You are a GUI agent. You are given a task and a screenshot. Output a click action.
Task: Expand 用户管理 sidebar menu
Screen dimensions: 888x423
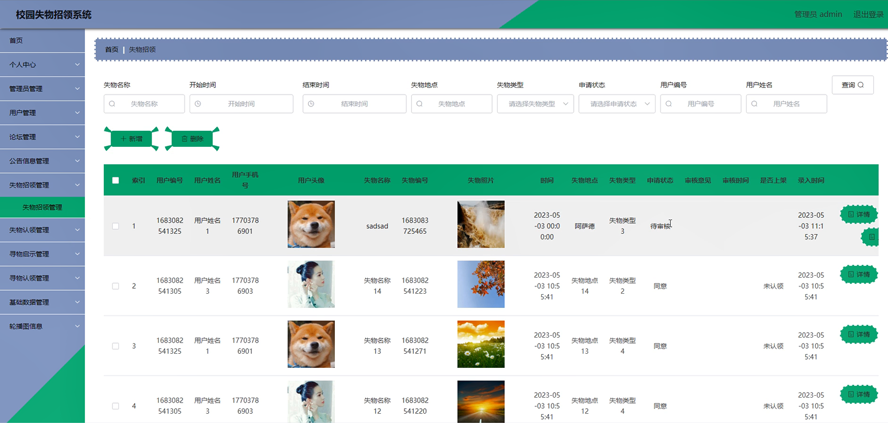42,113
